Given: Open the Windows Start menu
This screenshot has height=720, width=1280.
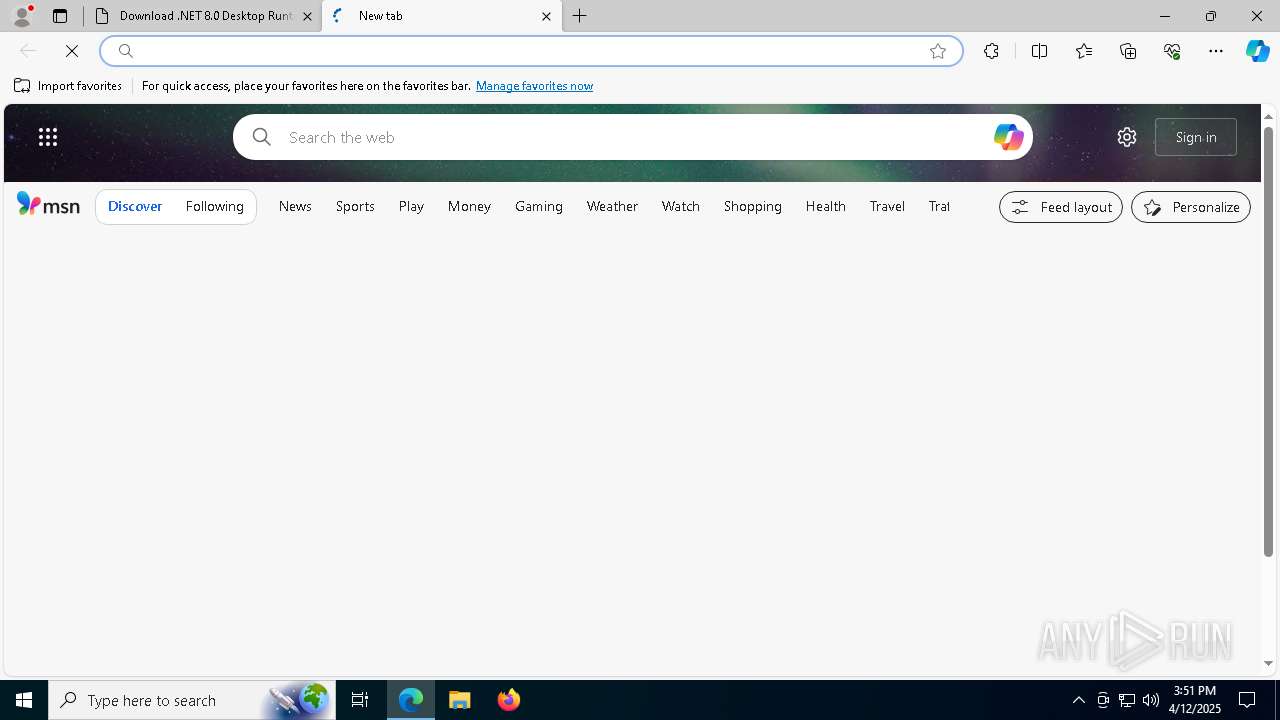Looking at the screenshot, I should 24,700.
